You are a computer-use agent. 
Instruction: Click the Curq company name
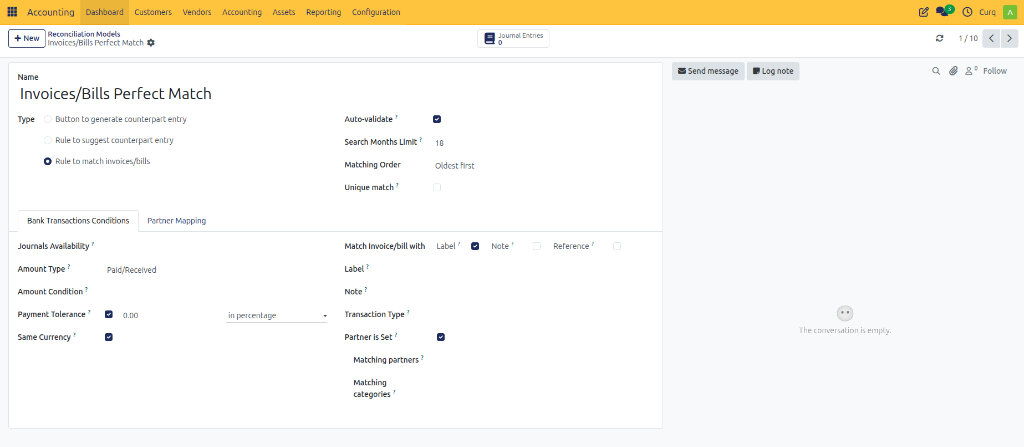[x=987, y=12]
